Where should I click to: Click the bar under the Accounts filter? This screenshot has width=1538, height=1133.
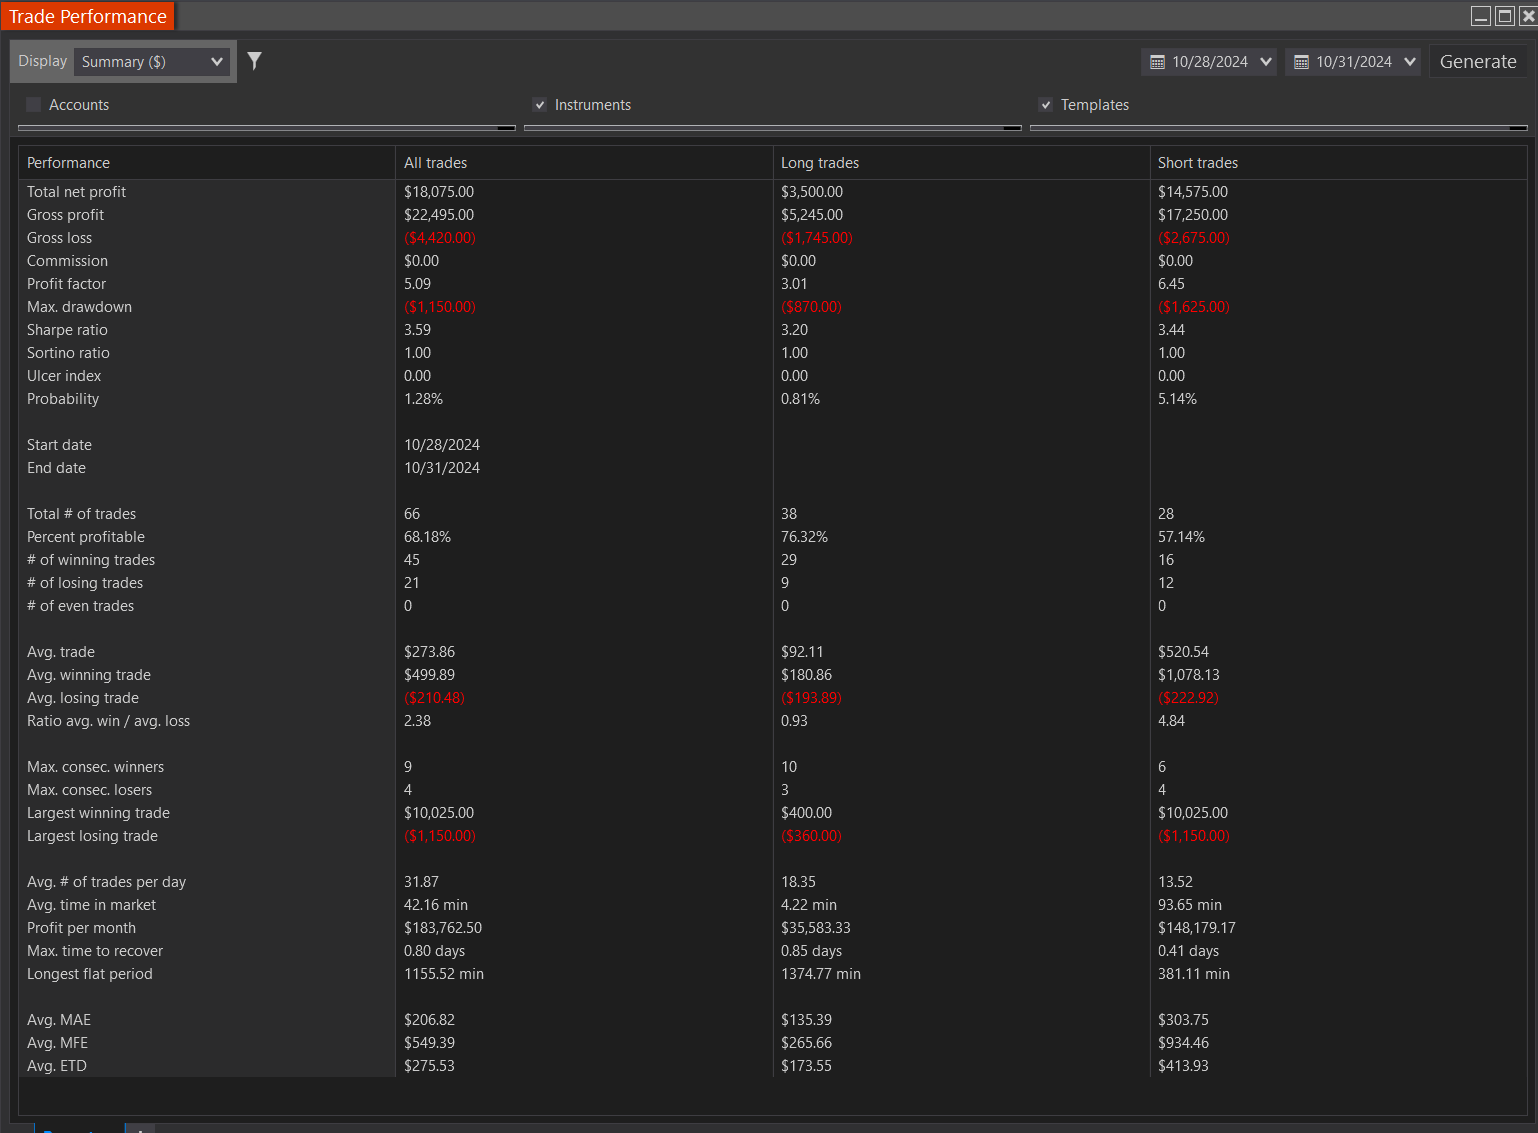coord(266,128)
